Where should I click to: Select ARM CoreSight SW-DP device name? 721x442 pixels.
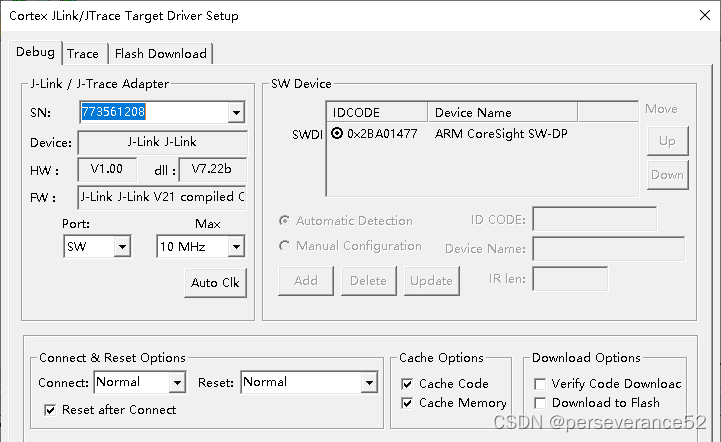501,134
